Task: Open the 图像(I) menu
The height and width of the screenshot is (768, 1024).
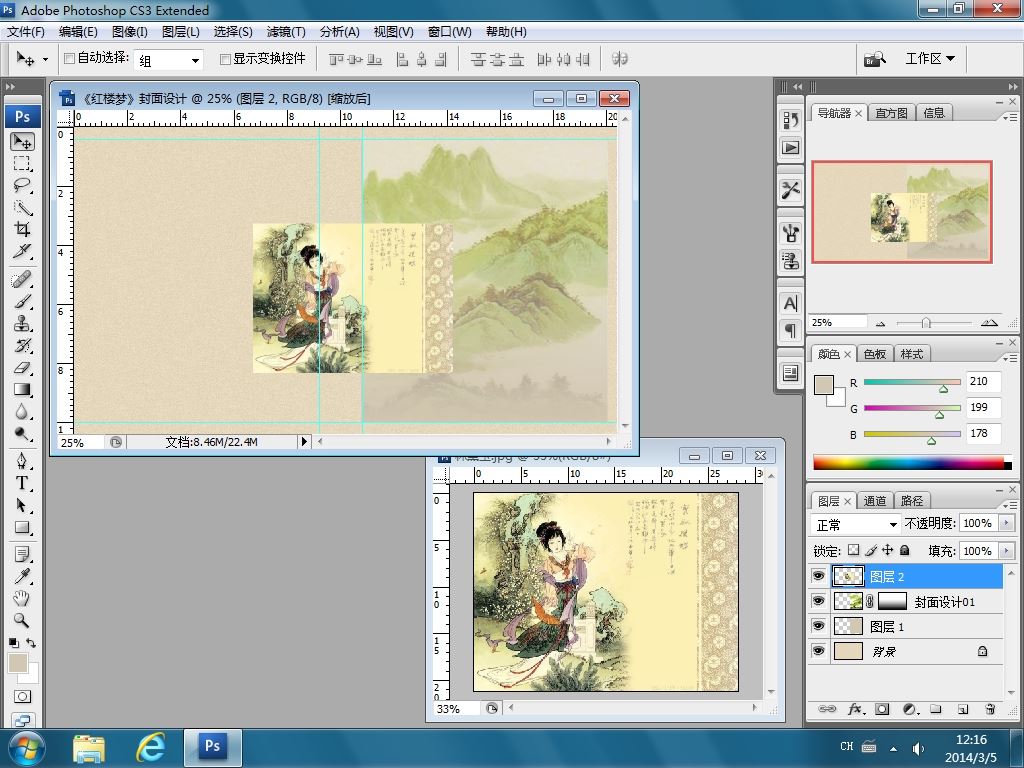Action: point(129,32)
